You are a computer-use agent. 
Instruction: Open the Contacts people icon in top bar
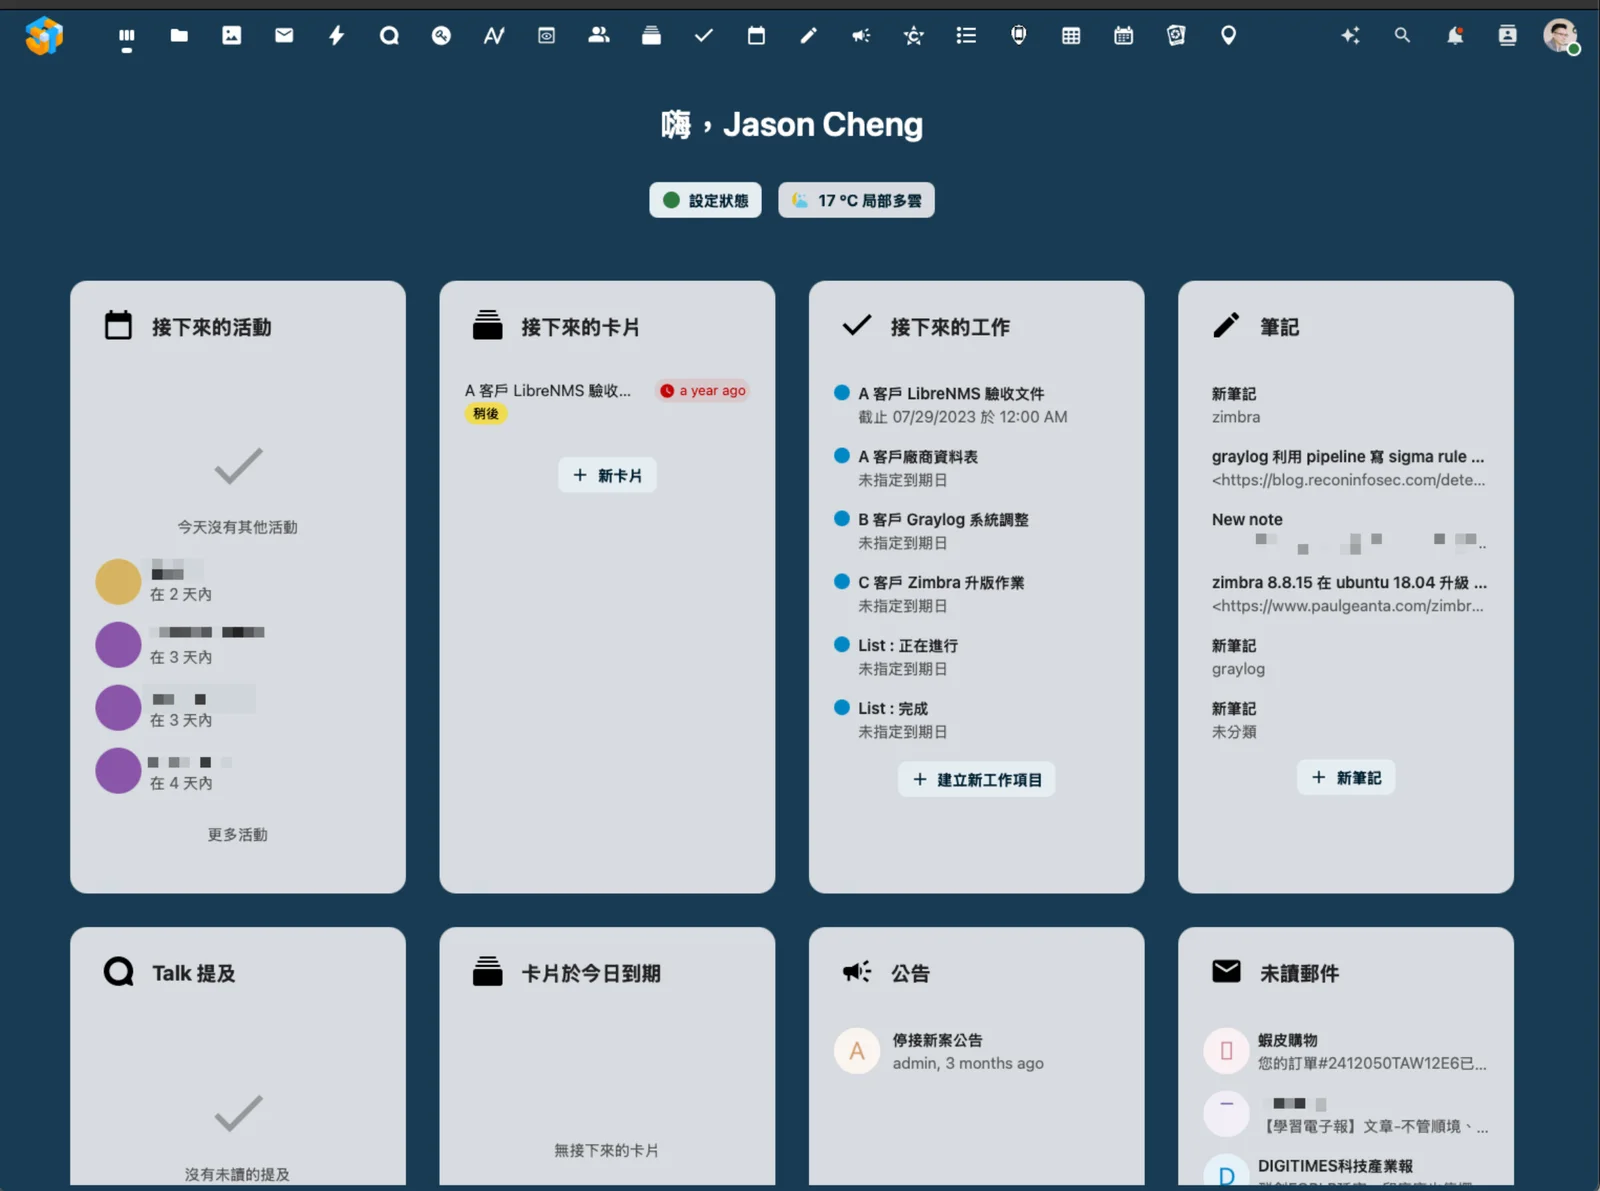pos(598,36)
